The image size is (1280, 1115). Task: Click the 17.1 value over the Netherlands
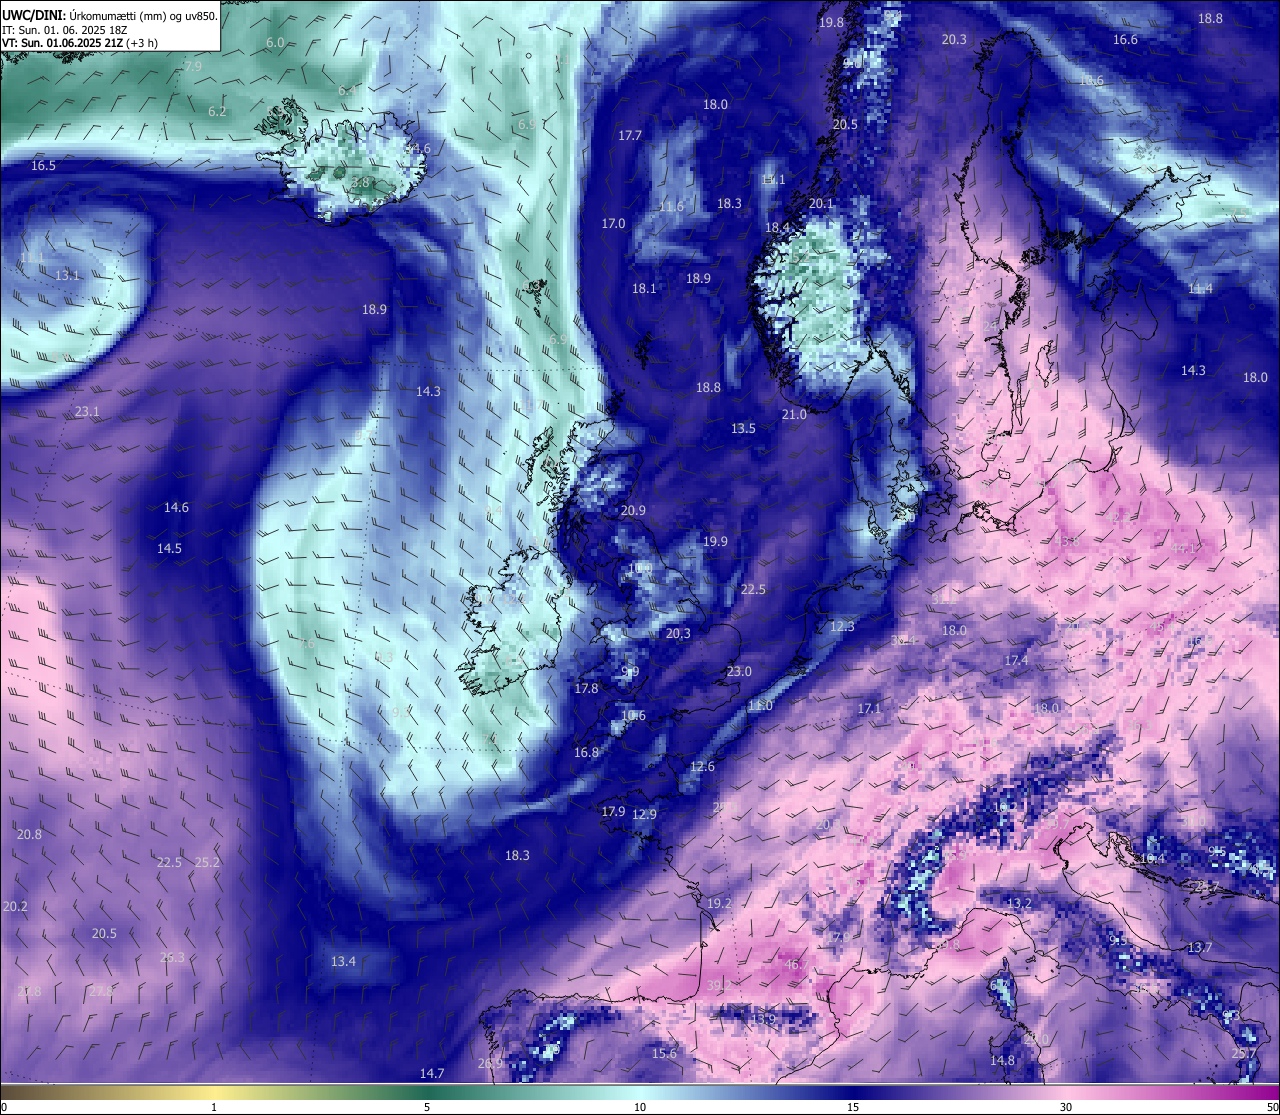(x=869, y=709)
